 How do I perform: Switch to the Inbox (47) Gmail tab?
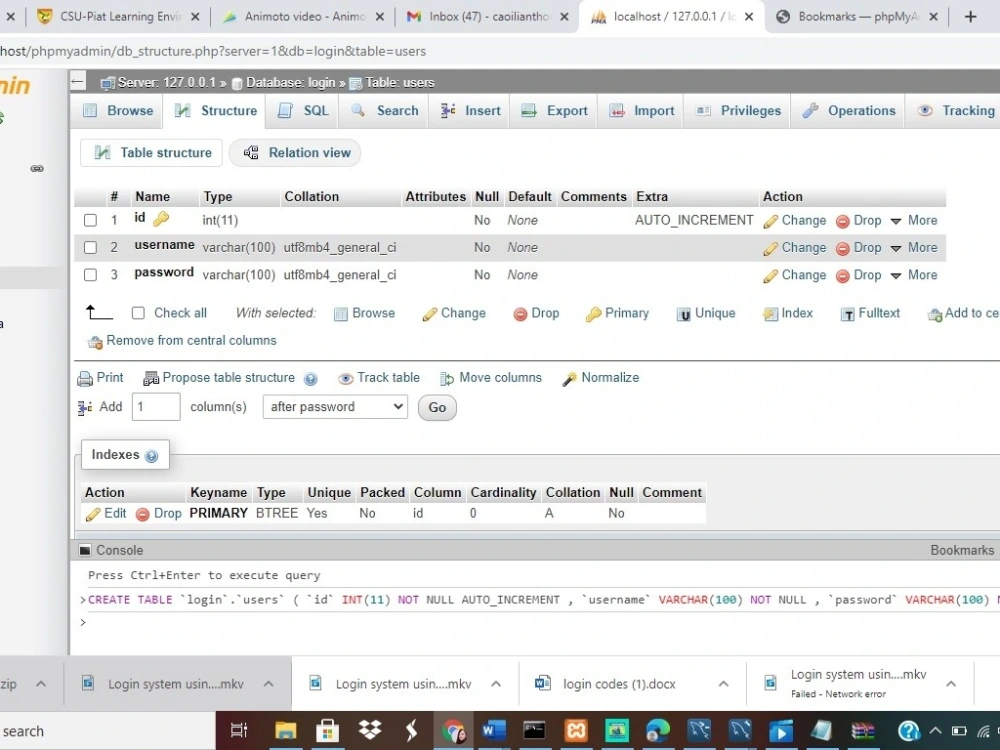point(486,17)
